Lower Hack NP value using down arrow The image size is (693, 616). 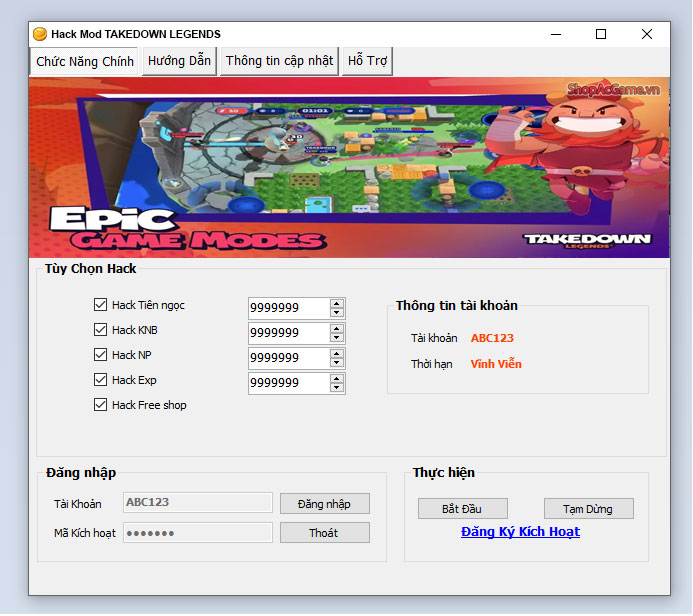coord(337,363)
